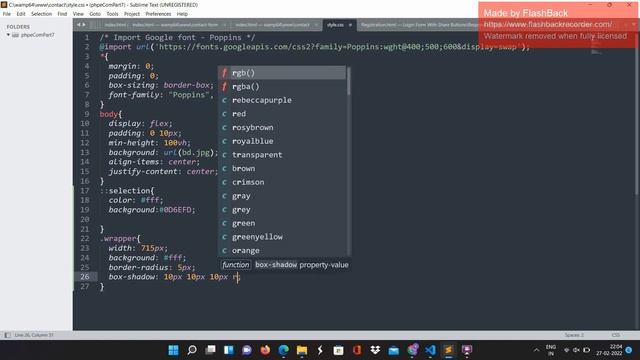Open the View menu
This screenshot has height=360, width=640.
tap(78, 14)
